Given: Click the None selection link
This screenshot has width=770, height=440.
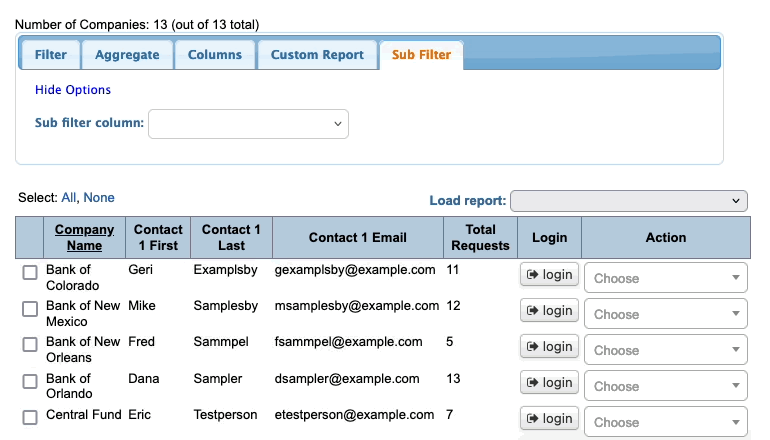Looking at the screenshot, I should (99, 198).
